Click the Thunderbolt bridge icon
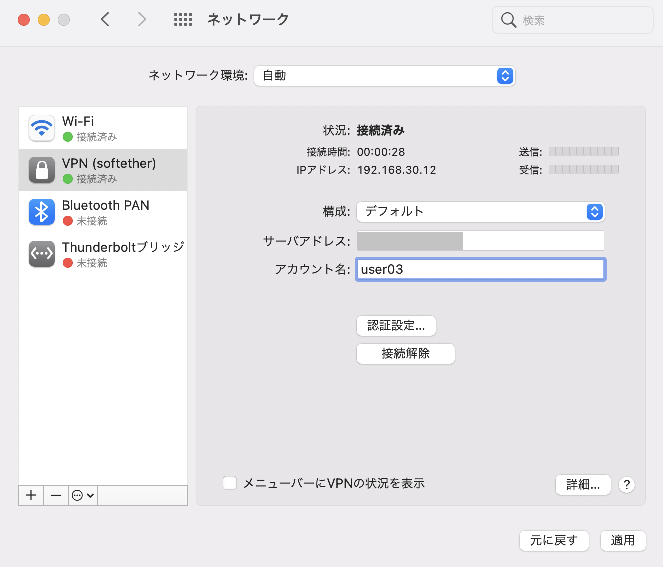The width and height of the screenshot is (663, 567). pos(41,254)
